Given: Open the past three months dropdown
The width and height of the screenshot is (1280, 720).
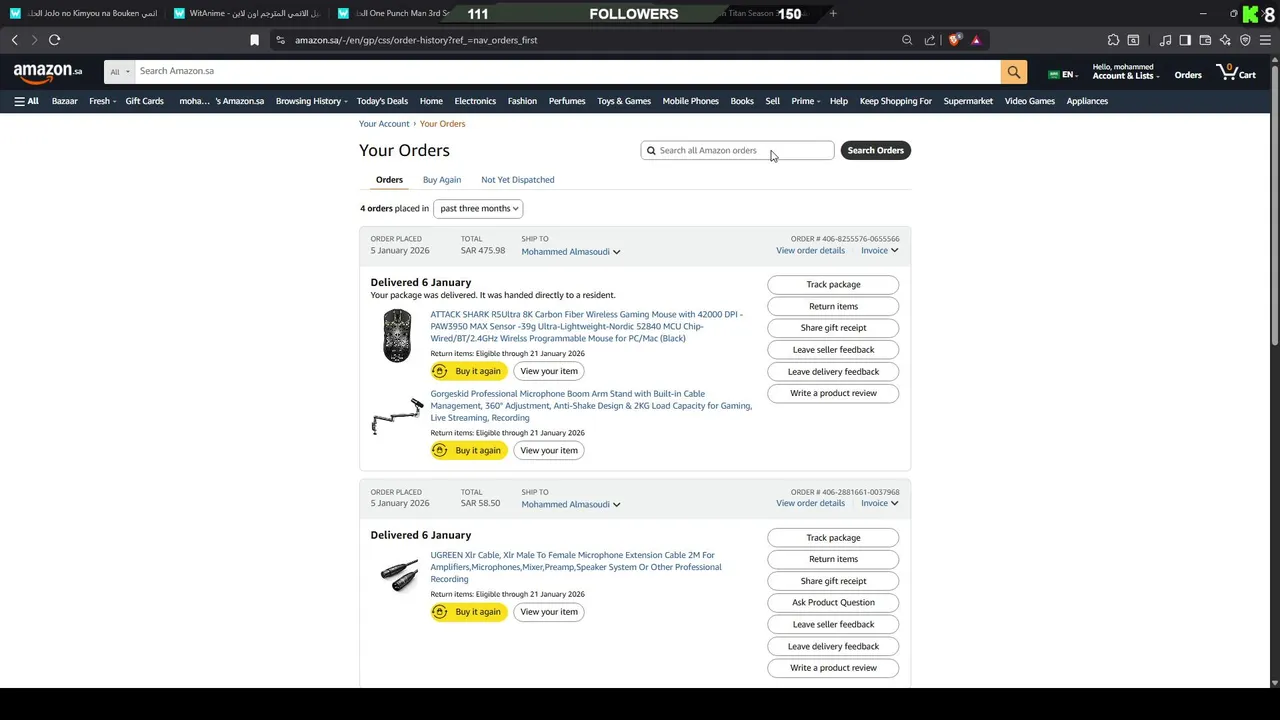Looking at the screenshot, I should 478,208.
